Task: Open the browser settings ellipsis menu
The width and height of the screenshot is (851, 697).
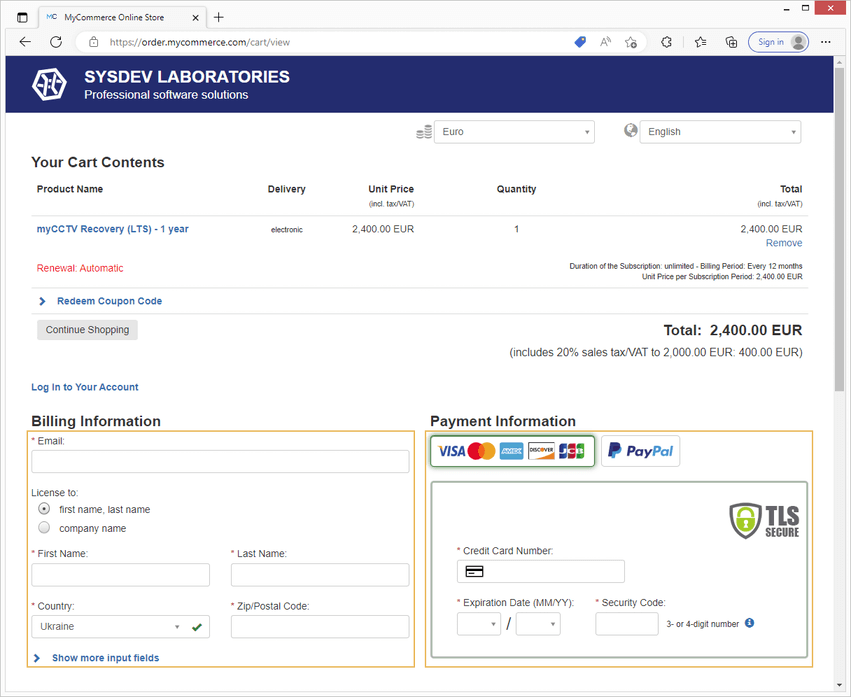Action: point(825,42)
